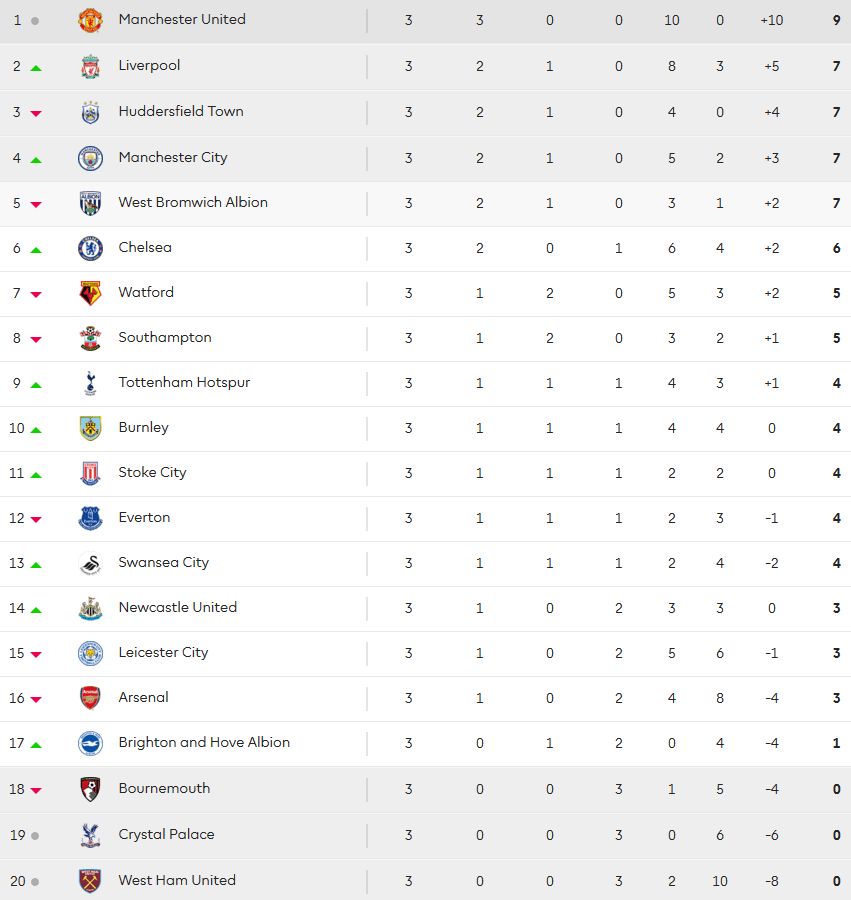
Task: Click the West Ham United crest
Action: [90, 881]
